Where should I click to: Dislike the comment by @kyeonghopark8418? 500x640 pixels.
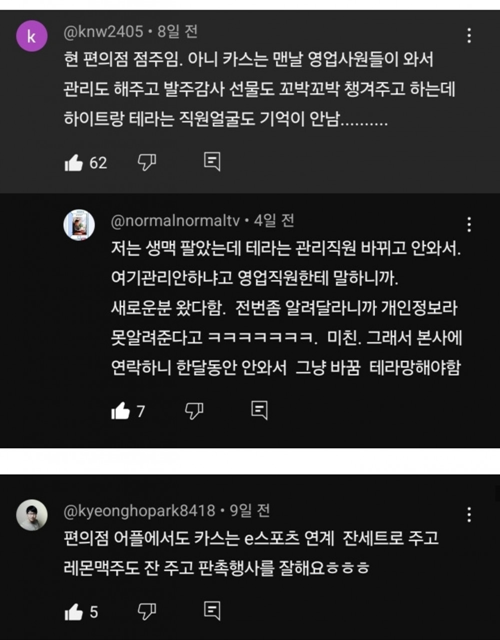coord(147,612)
